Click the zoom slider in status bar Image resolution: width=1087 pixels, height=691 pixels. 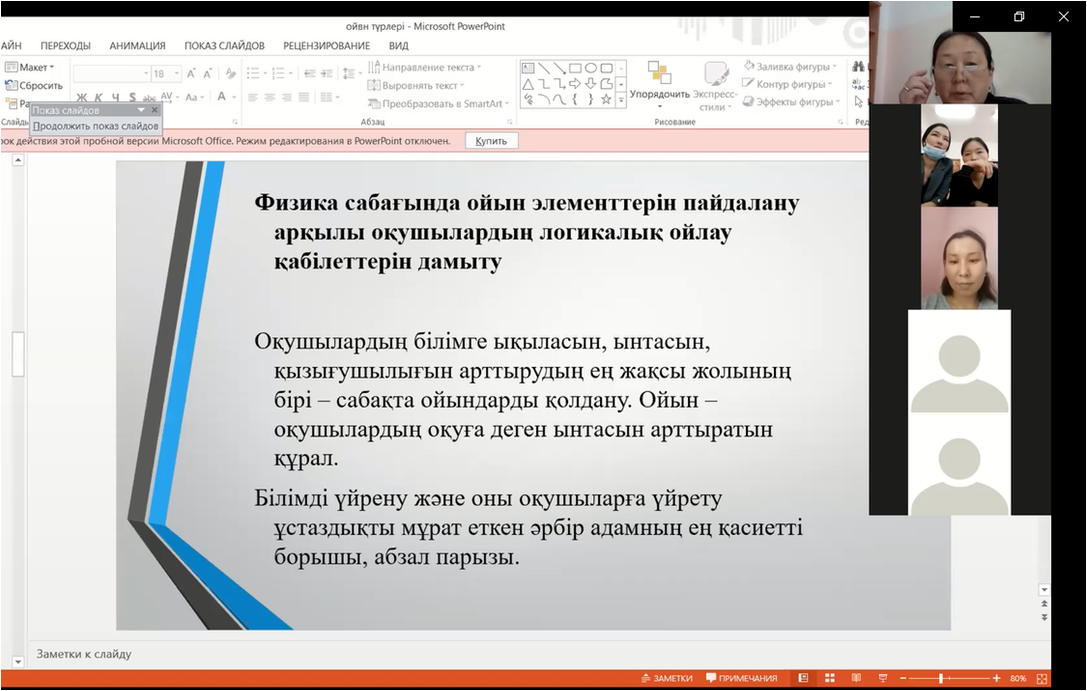tap(941, 678)
